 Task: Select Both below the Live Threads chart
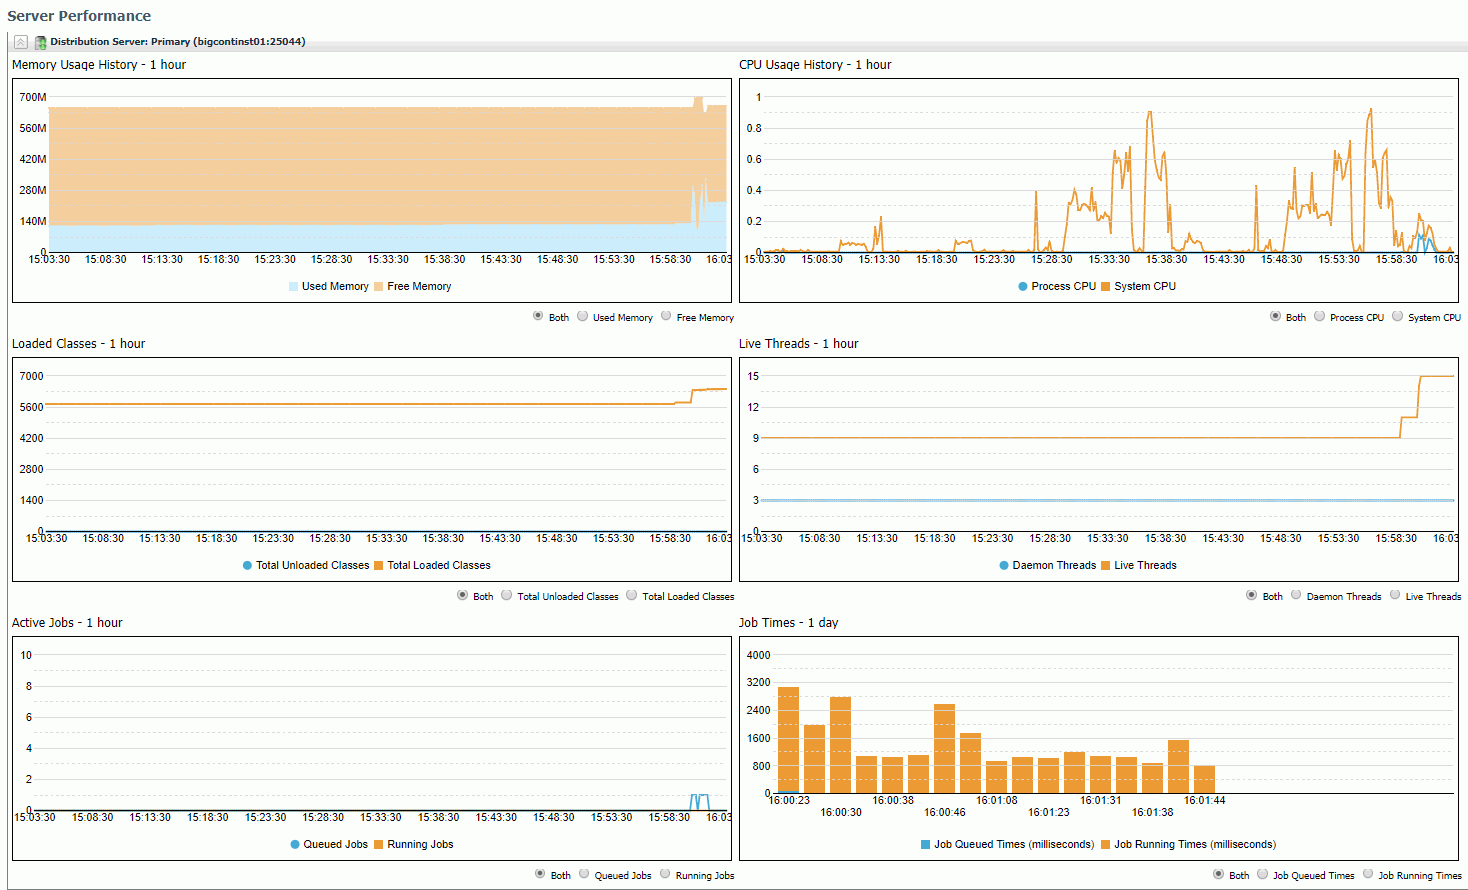point(1252,595)
